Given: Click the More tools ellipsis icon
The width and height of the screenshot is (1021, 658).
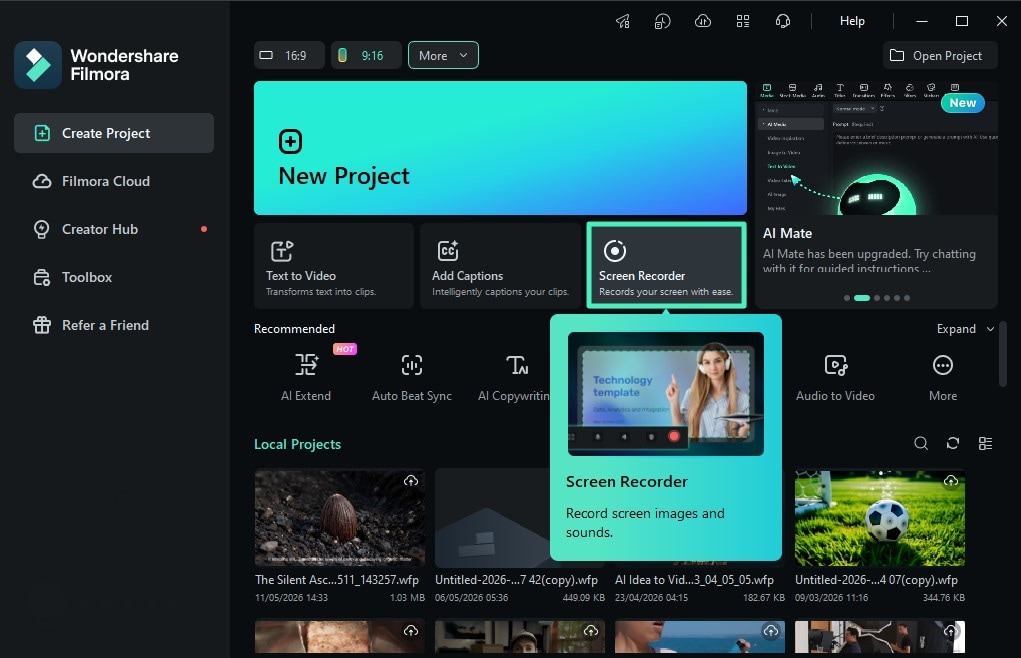Looking at the screenshot, I should tap(943, 365).
